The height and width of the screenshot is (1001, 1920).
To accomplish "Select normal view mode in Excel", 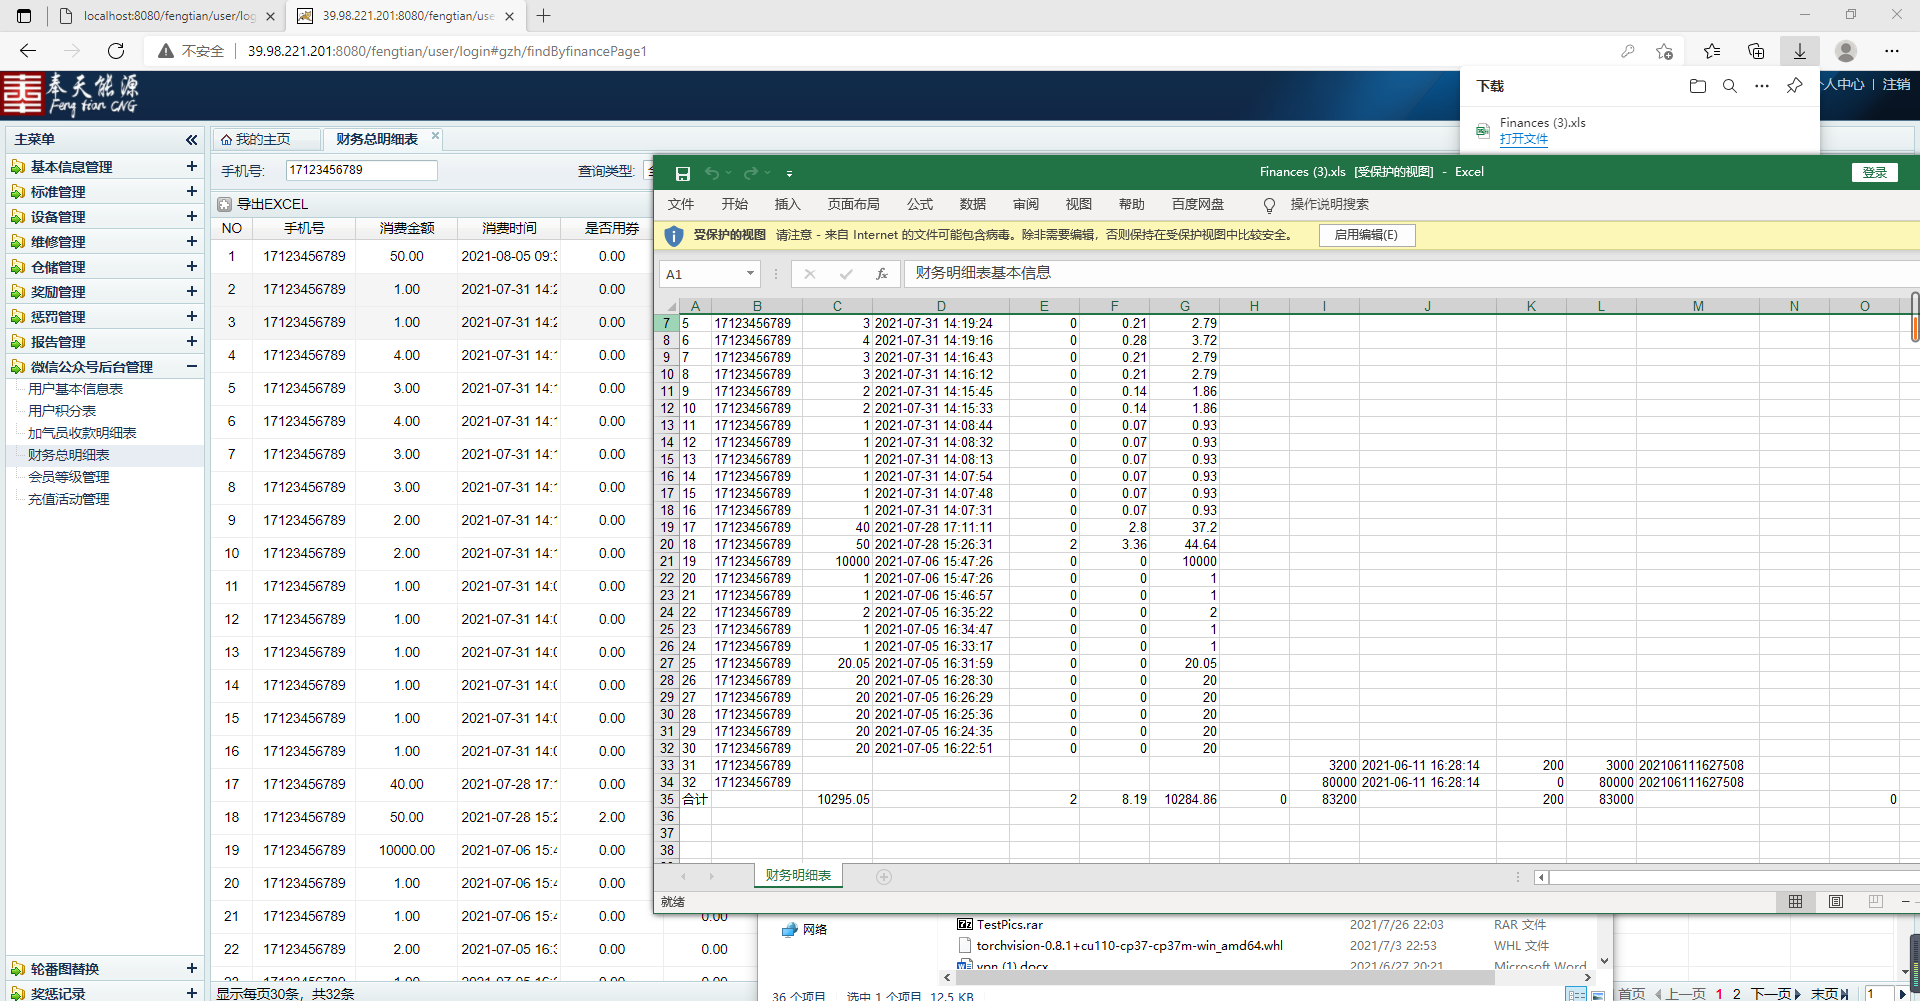I will pyautogui.click(x=1795, y=902).
